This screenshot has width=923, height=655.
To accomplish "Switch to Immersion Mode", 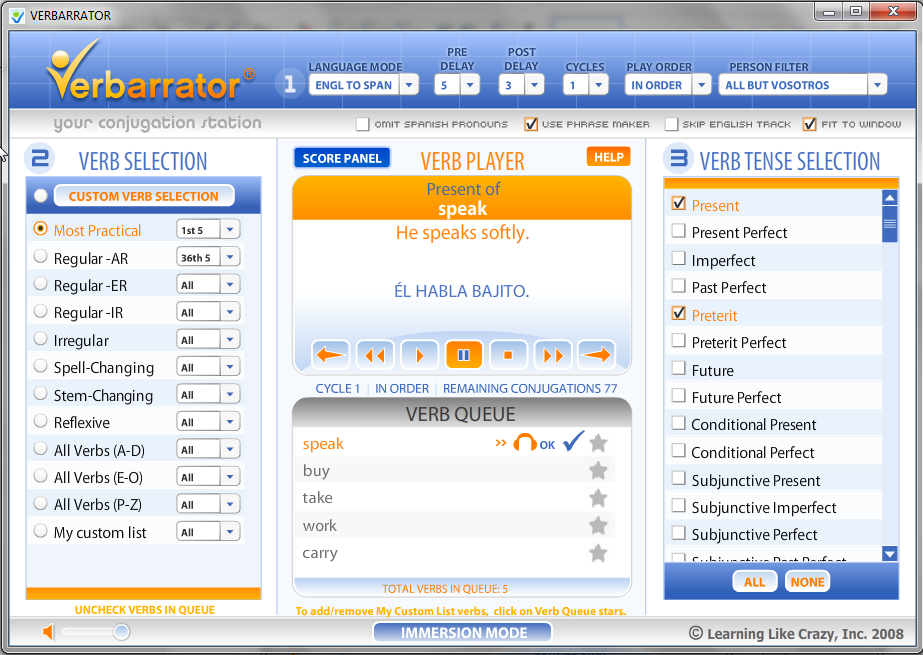I will coord(464,633).
